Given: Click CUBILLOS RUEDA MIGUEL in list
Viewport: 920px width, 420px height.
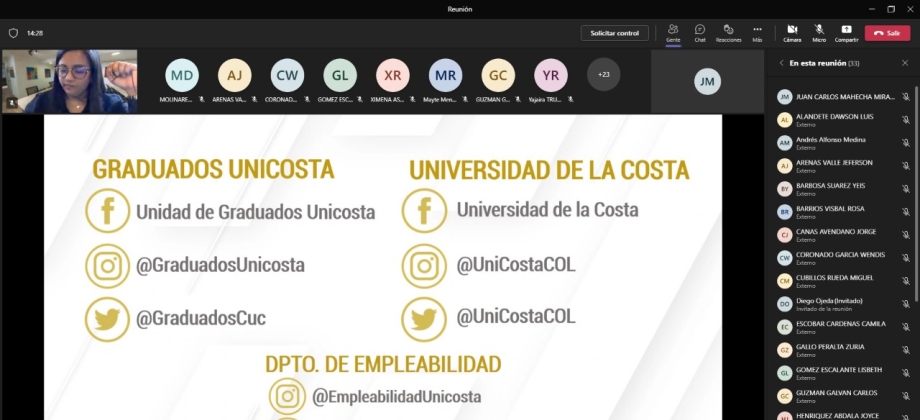Looking at the screenshot, I should pos(843,281).
